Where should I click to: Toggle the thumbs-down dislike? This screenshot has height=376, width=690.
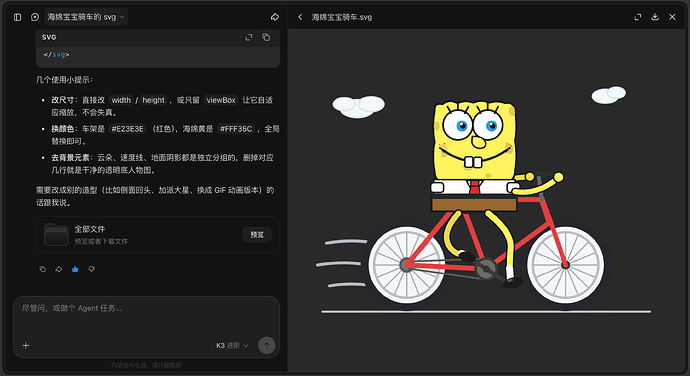(x=92, y=269)
